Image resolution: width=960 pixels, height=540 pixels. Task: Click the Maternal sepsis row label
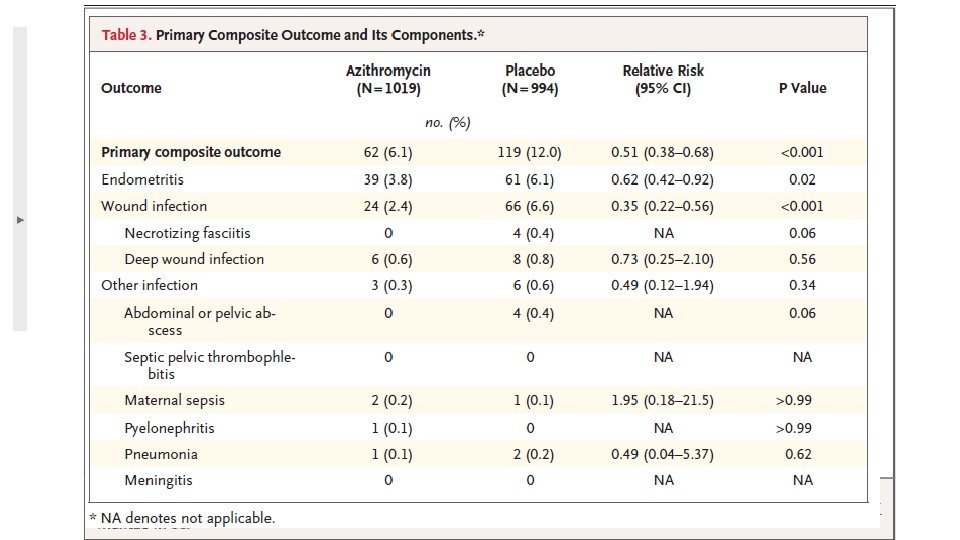coord(174,400)
